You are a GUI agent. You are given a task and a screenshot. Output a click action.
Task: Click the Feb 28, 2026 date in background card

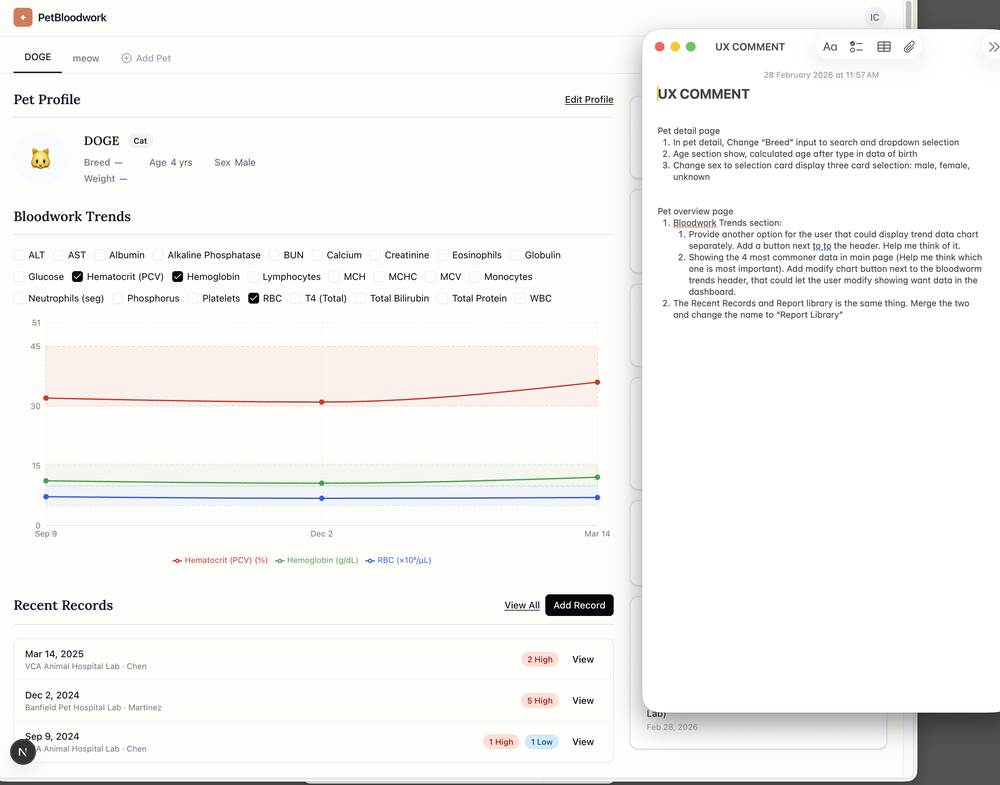(672, 727)
